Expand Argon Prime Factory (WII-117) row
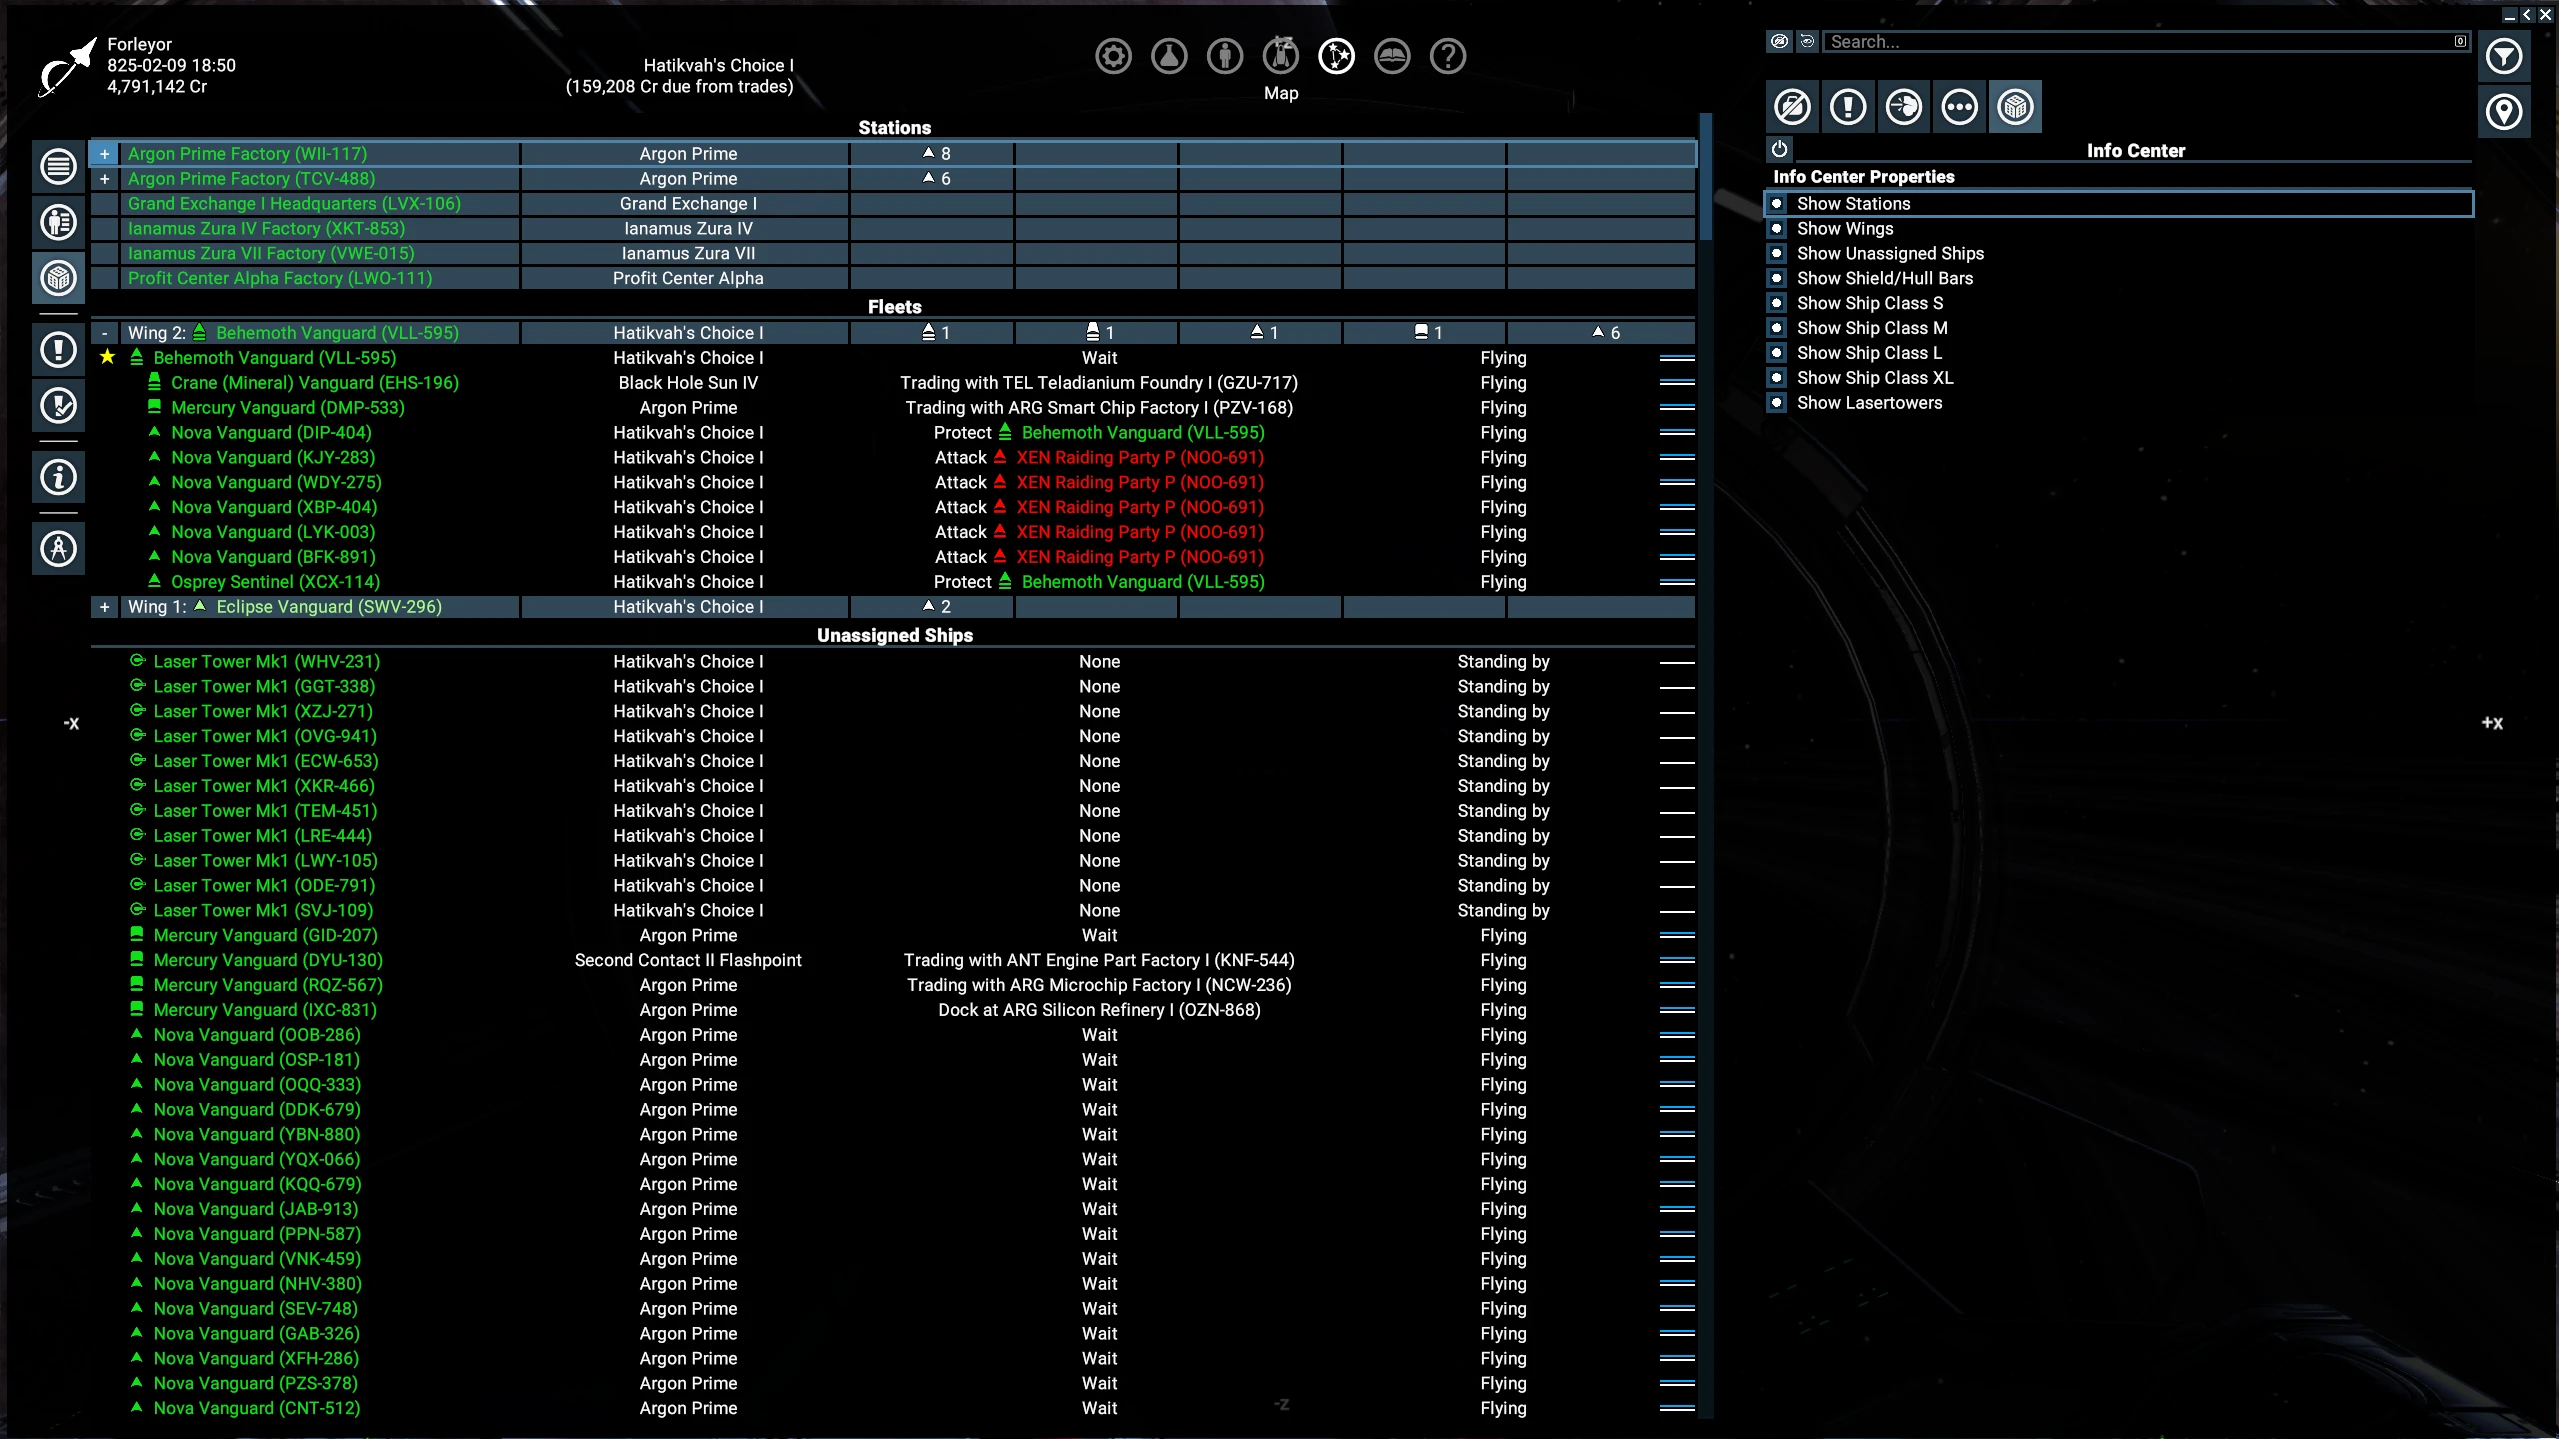This screenshot has height=1439, width=2559. pos(104,153)
